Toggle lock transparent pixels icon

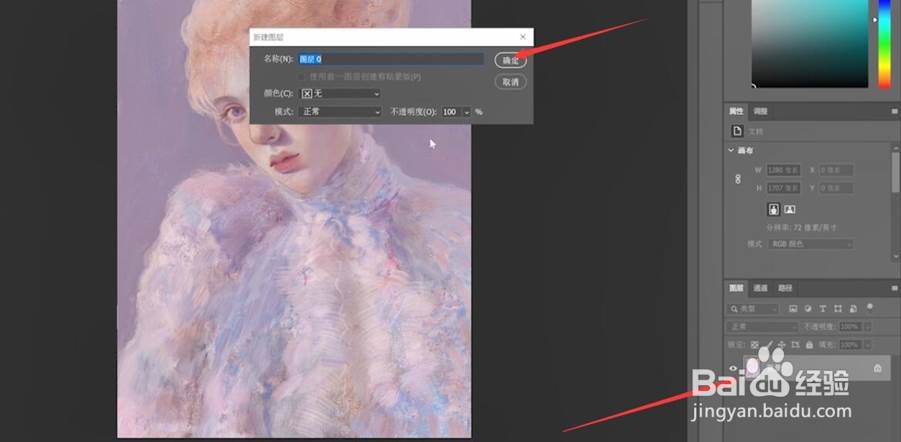pos(755,345)
